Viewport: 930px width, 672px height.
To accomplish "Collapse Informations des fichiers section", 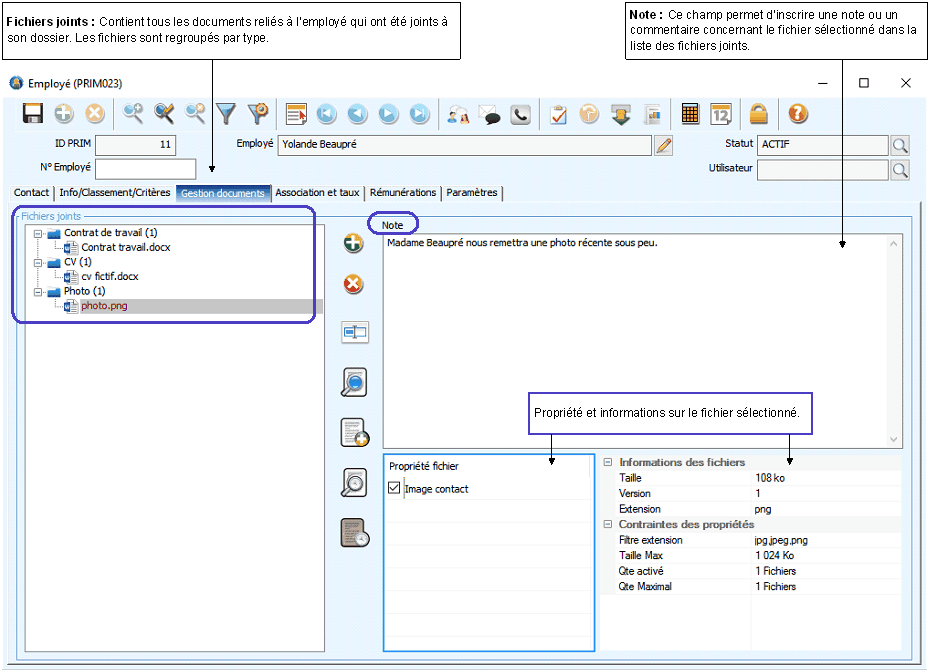I will (608, 462).
